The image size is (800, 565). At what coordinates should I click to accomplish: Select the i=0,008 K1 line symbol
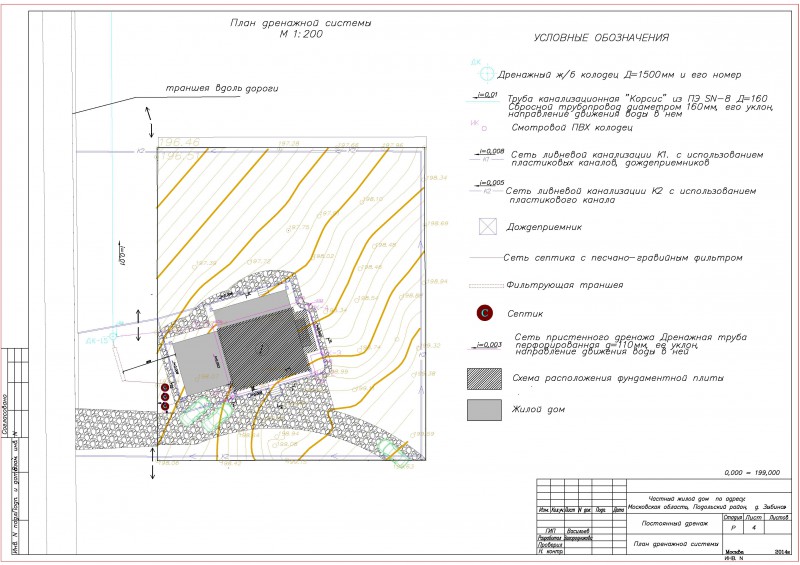[487, 155]
